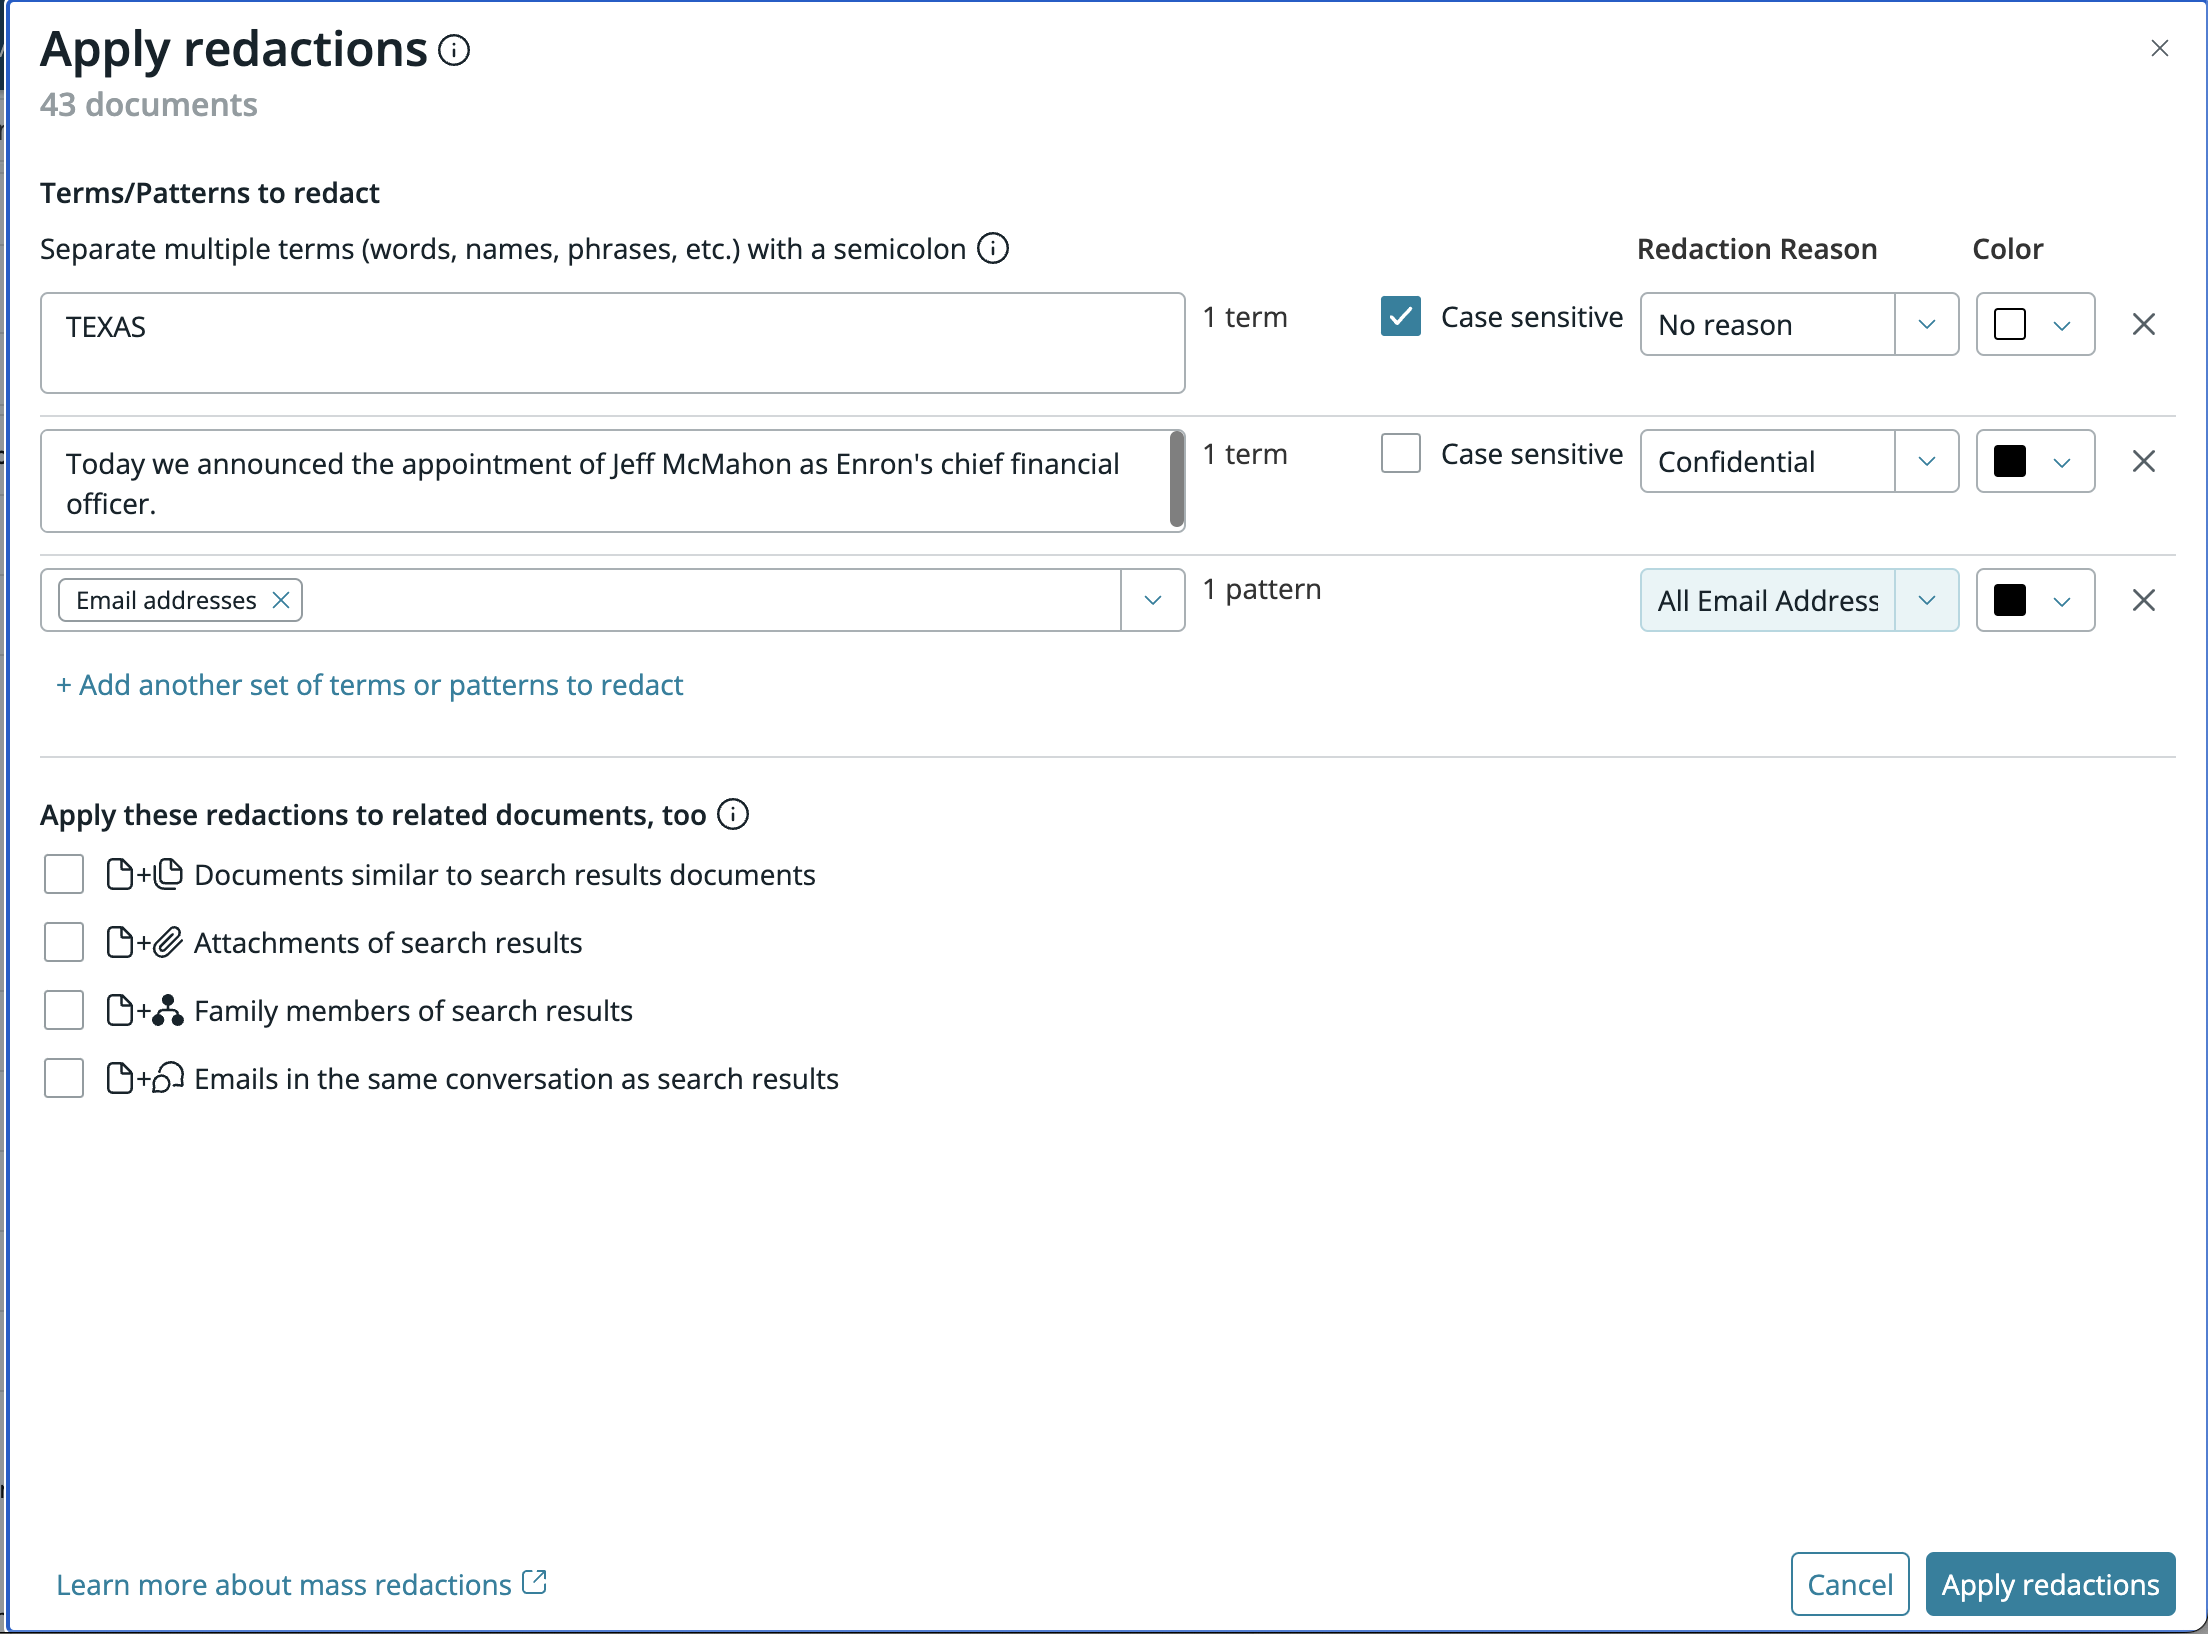Delete the Confidential redaction row
2208x1634 pixels.
tap(2144, 461)
